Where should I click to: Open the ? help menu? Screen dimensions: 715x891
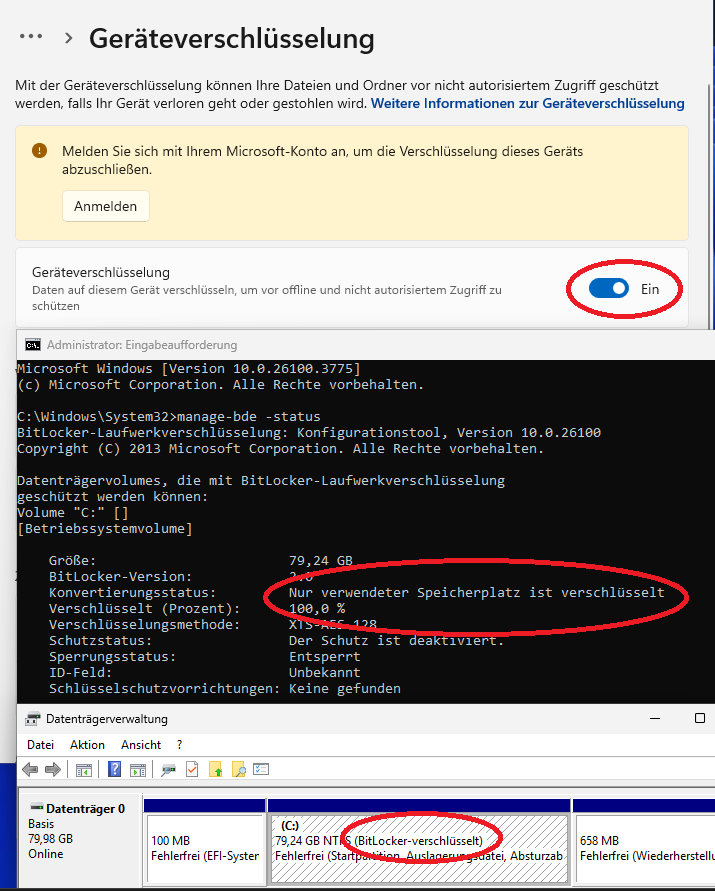180,745
